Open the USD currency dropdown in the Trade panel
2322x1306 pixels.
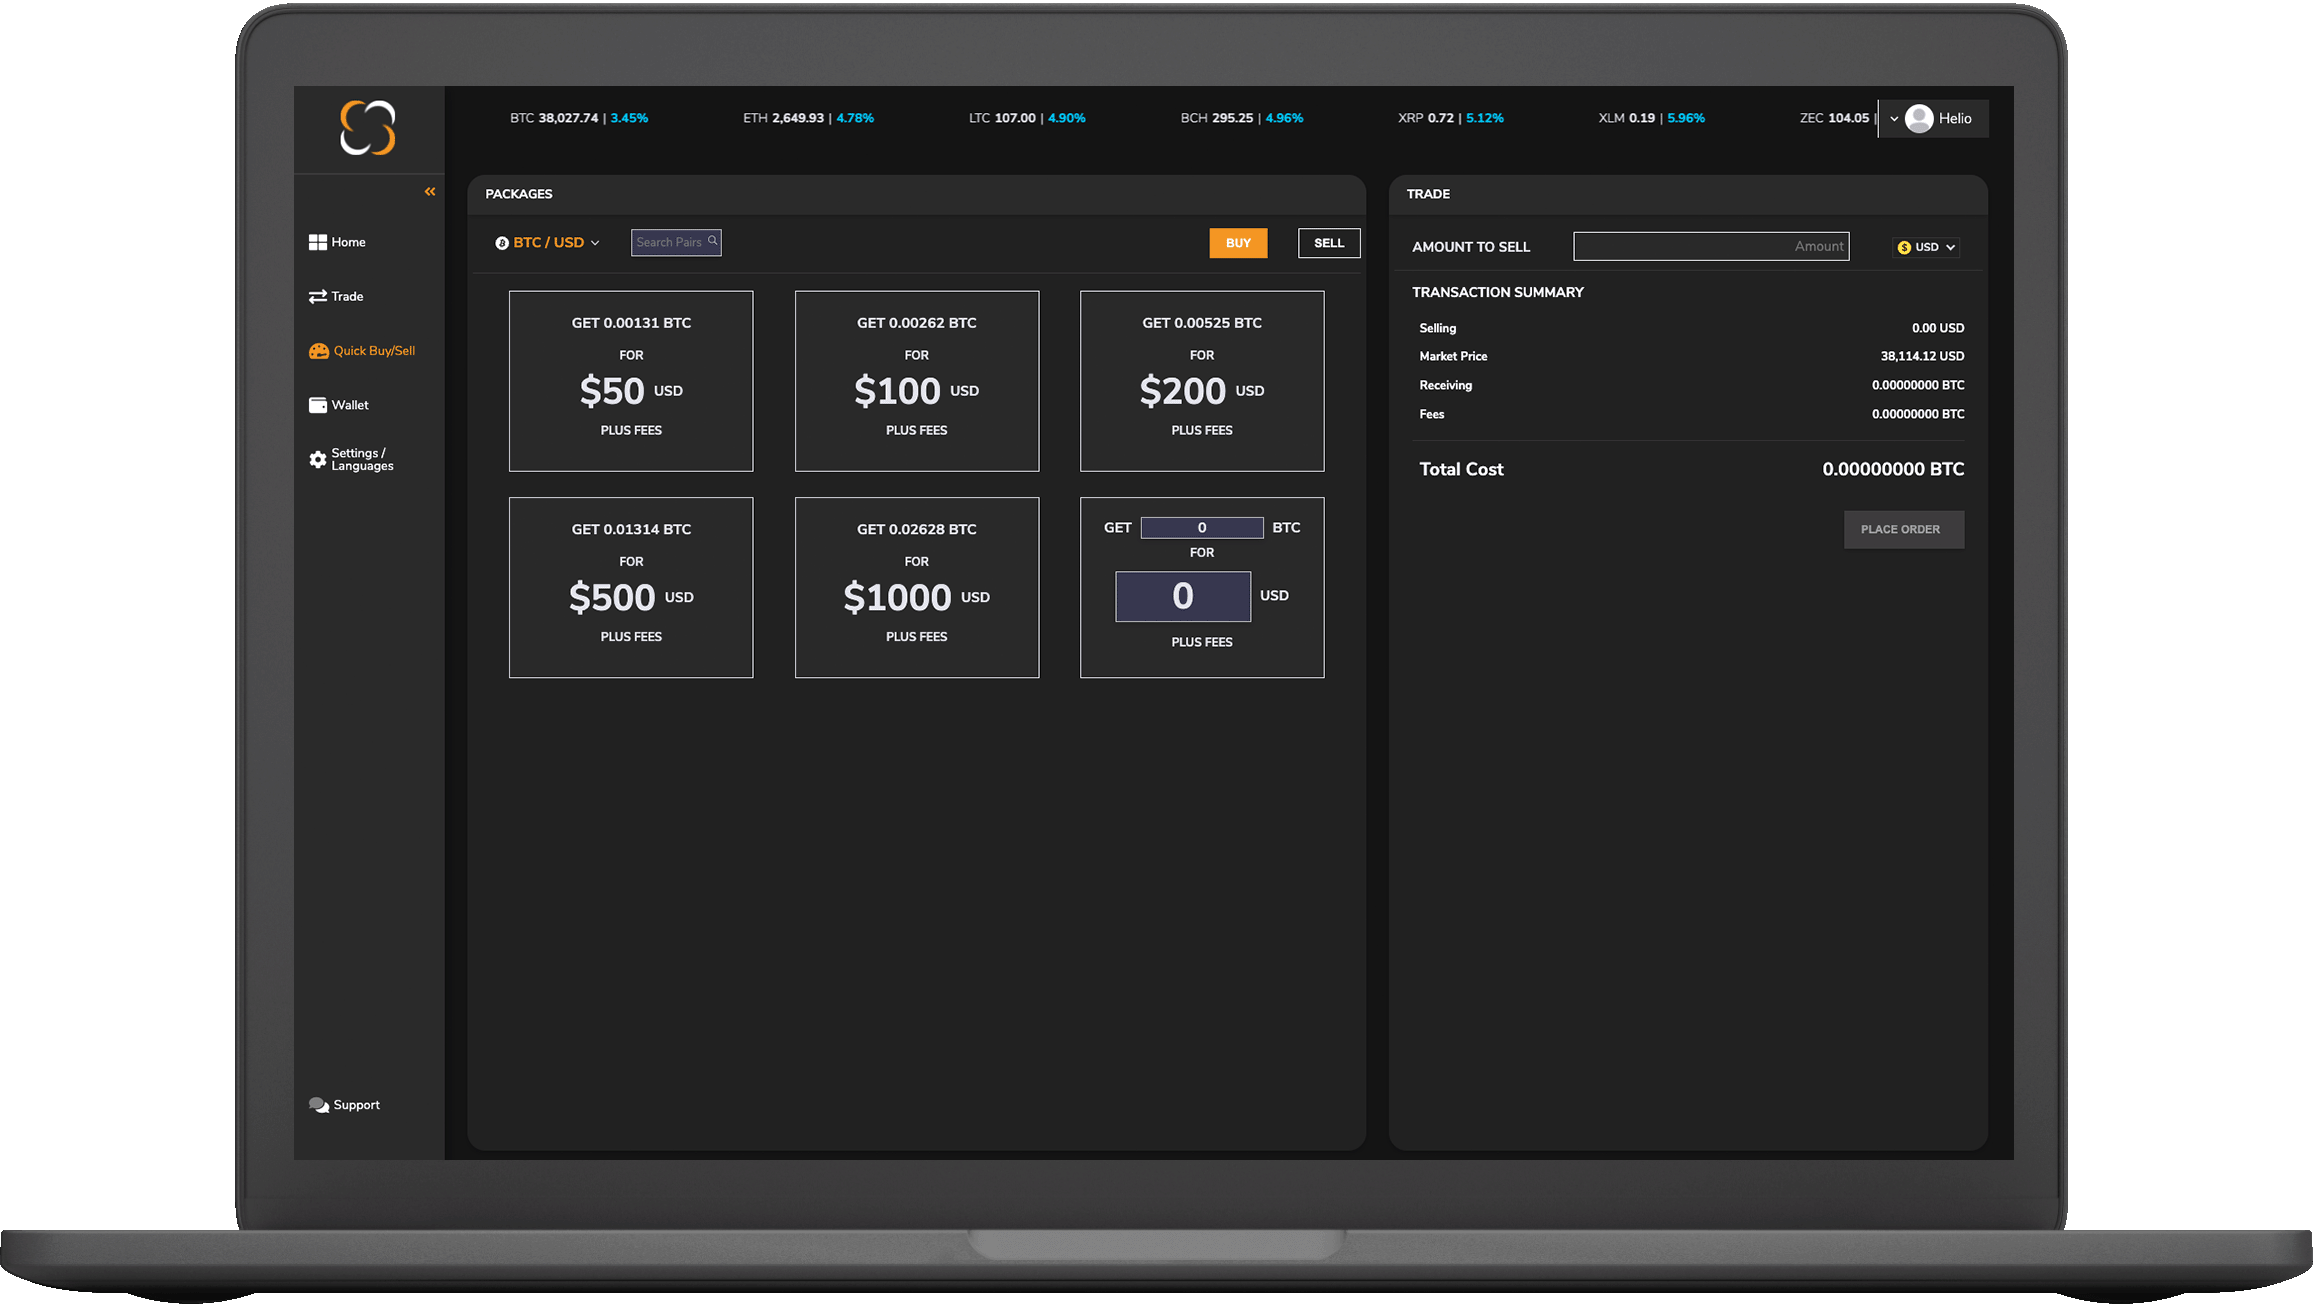pyautogui.click(x=1926, y=247)
